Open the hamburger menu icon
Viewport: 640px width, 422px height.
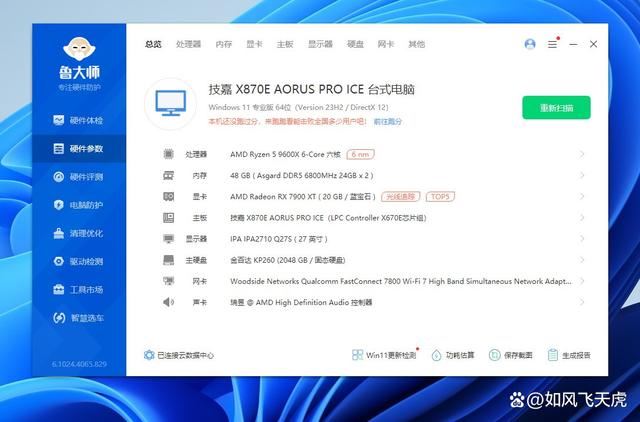click(552, 44)
